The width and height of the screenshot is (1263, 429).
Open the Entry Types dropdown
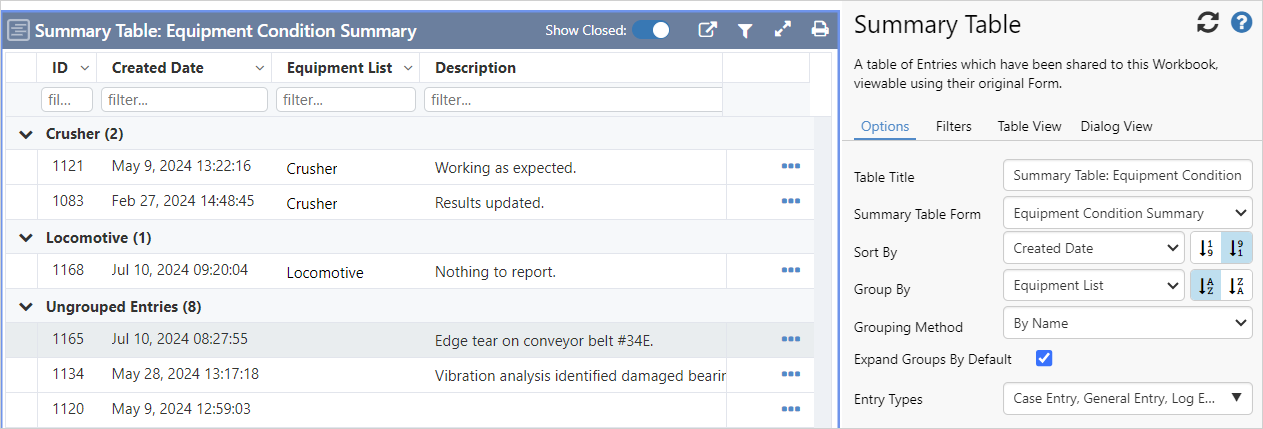coord(1127,399)
